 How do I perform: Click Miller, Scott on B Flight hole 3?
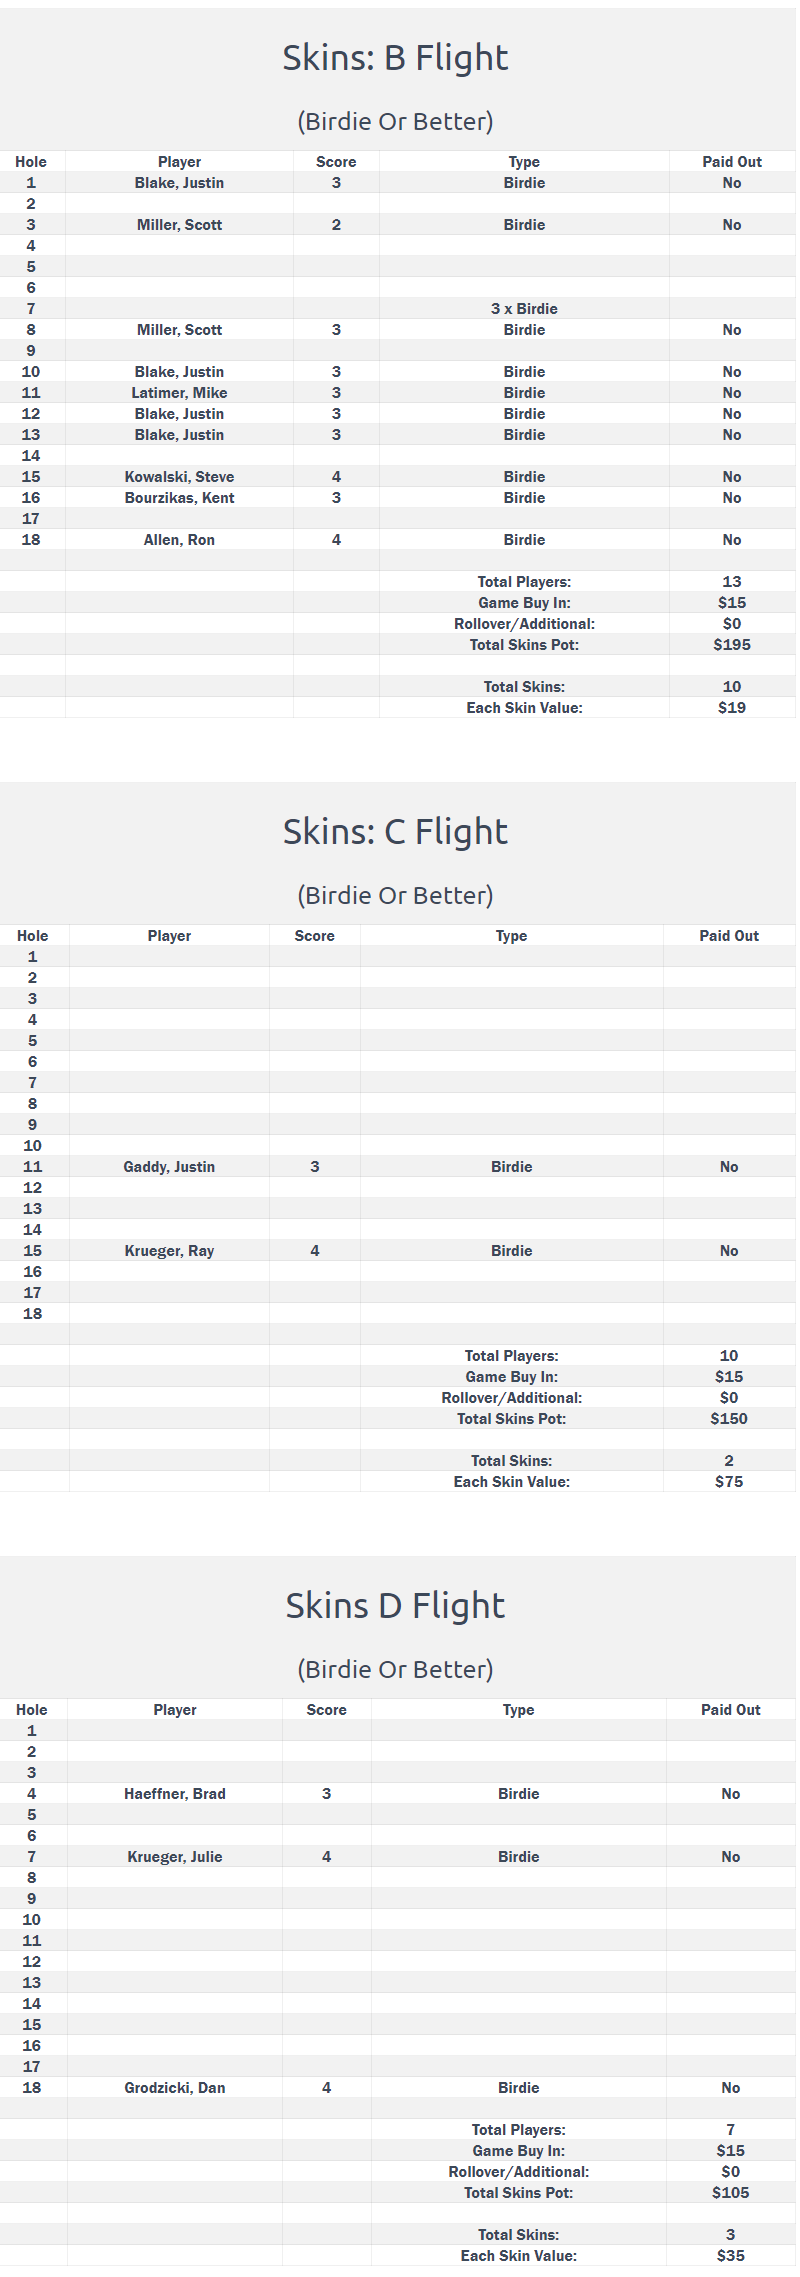(x=179, y=225)
